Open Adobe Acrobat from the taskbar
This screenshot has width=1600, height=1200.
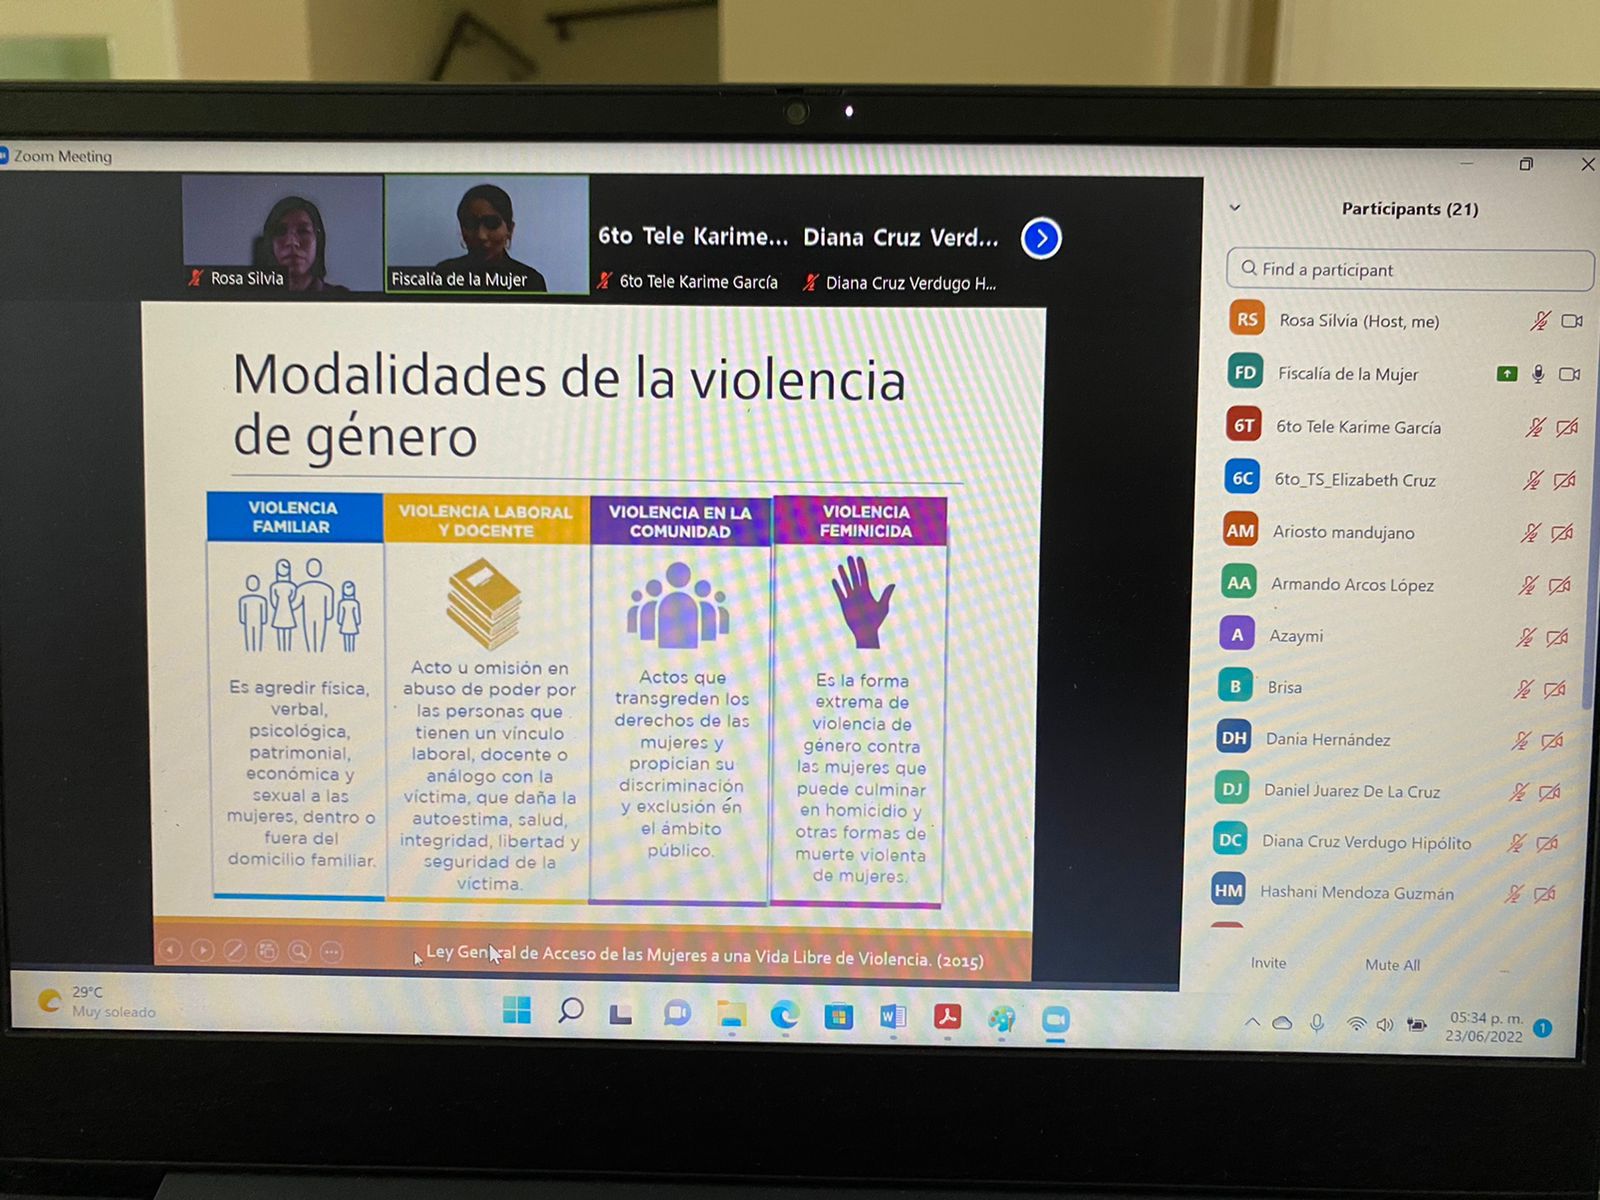pos(947,1017)
